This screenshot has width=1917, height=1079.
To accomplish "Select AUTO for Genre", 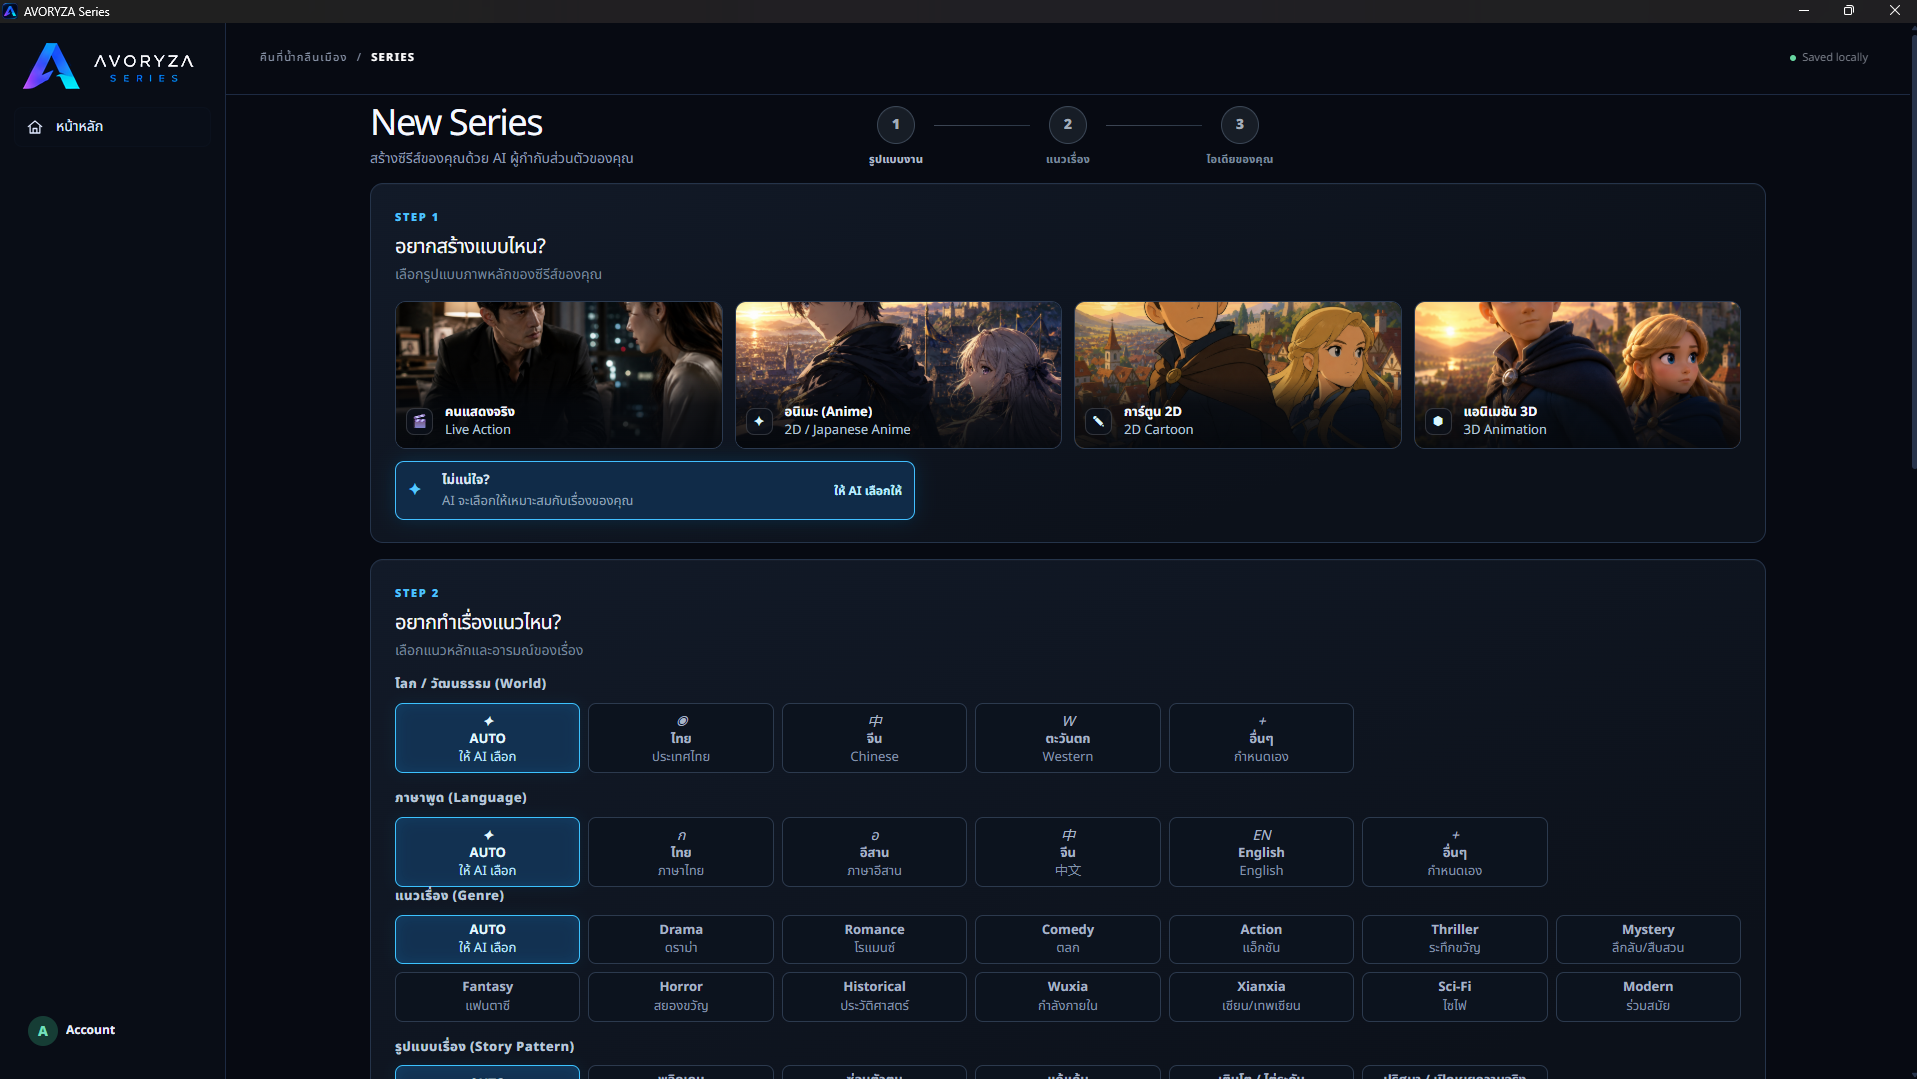I will (487, 939).
